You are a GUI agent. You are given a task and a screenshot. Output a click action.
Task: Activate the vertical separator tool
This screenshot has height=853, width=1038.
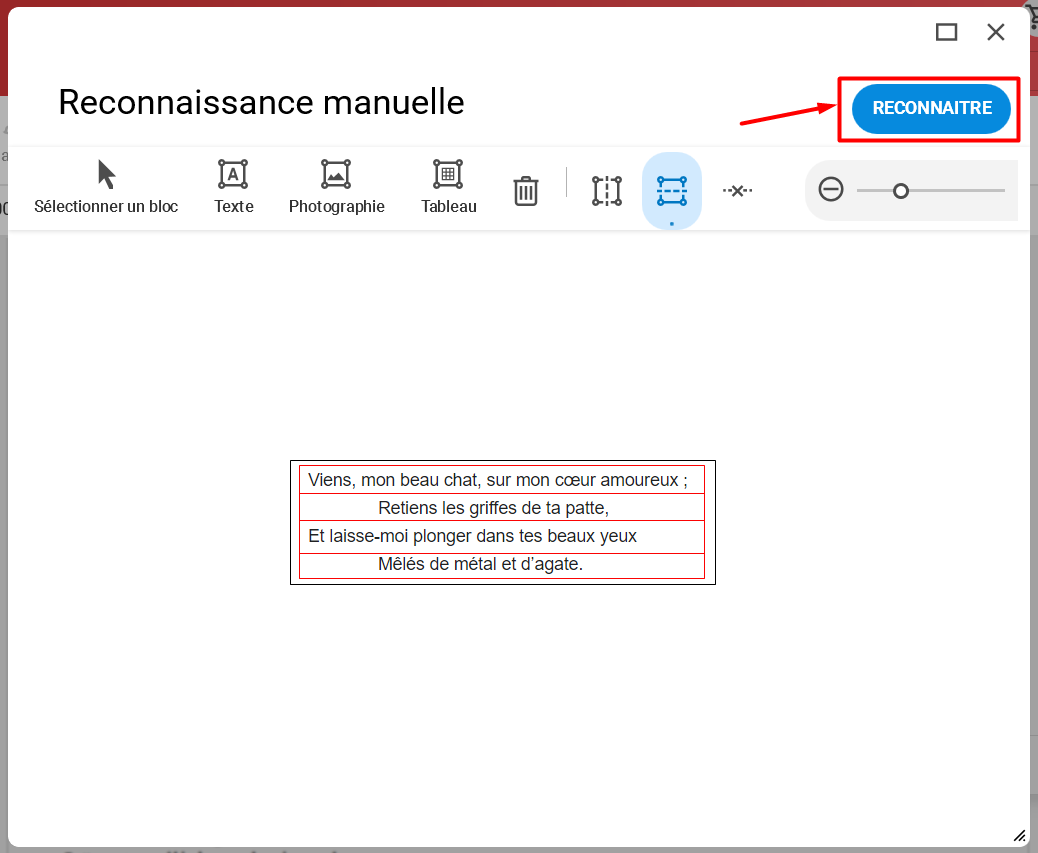point(606,191)
